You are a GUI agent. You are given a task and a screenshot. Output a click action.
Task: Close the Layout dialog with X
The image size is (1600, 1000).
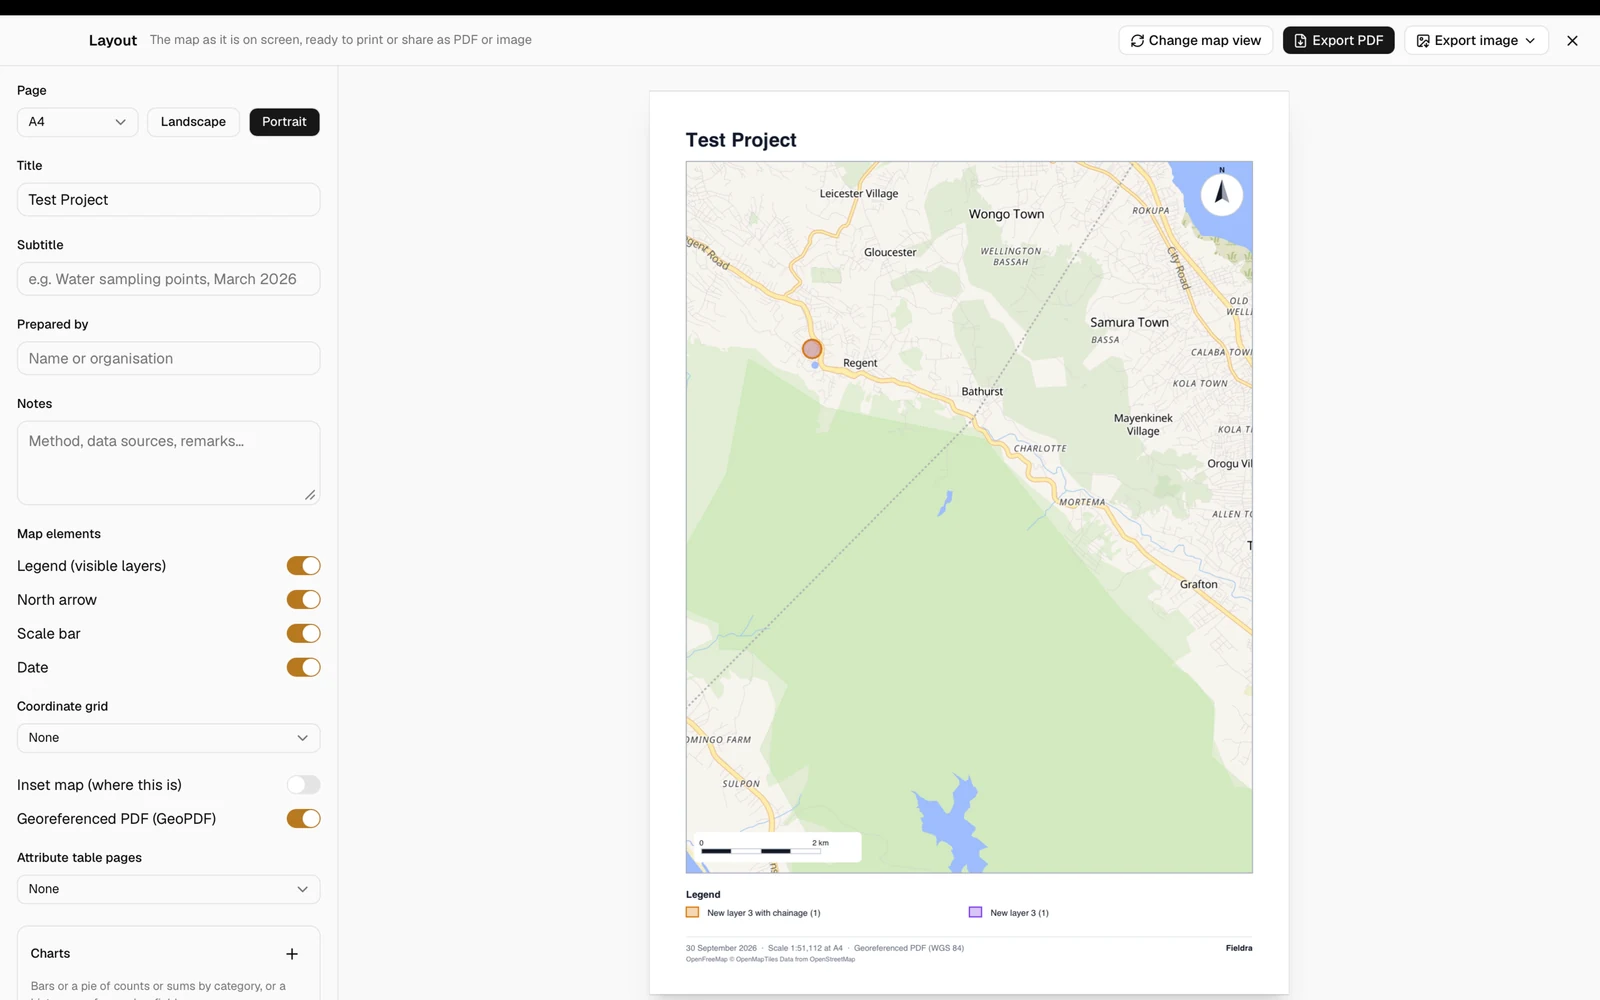(1572, 41)
